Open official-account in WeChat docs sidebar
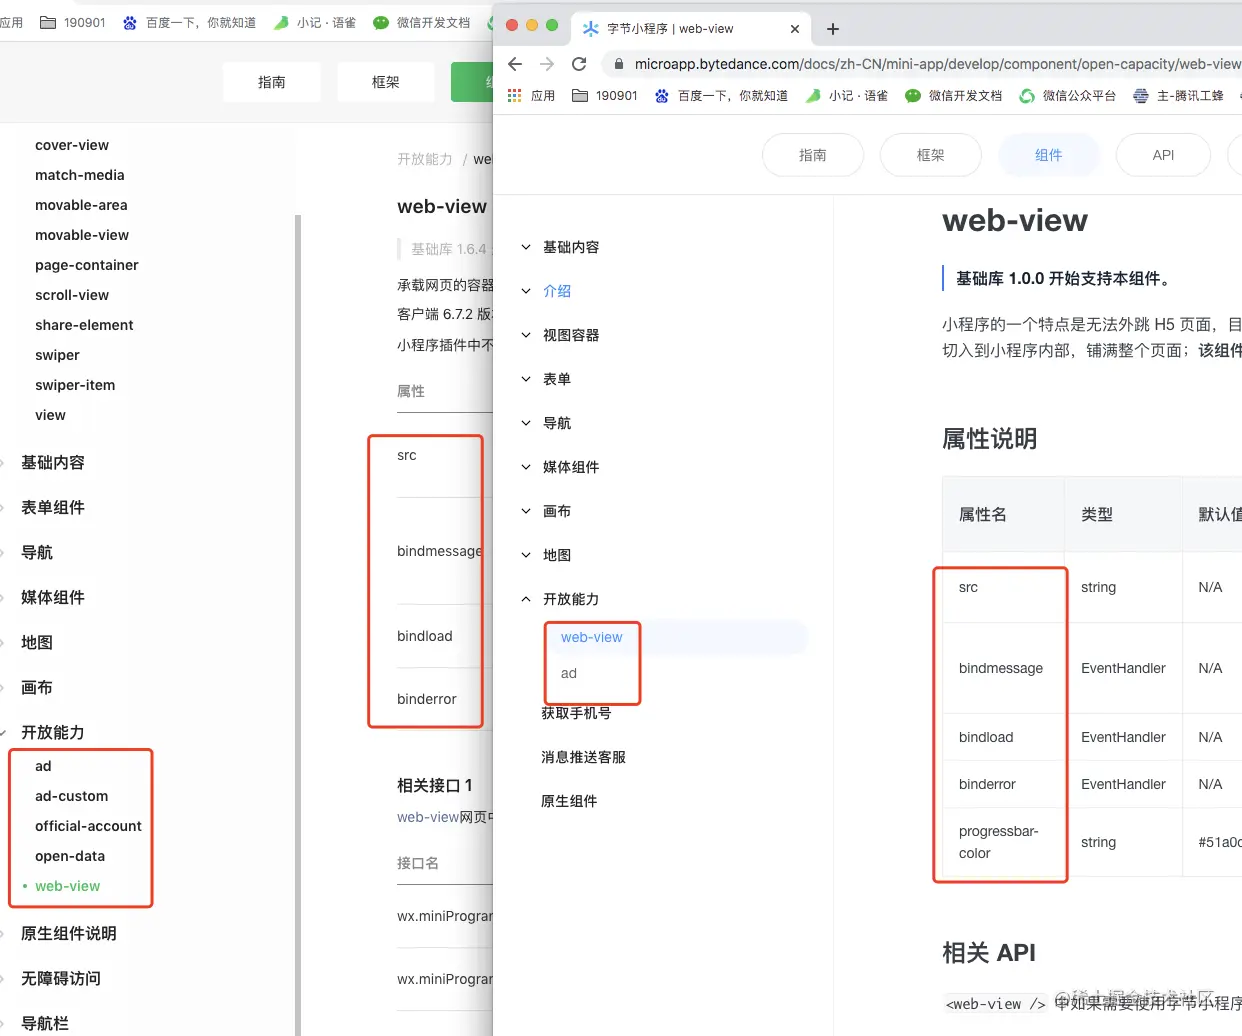Viewport: 1242px width, 1036px height. (88, 826)
